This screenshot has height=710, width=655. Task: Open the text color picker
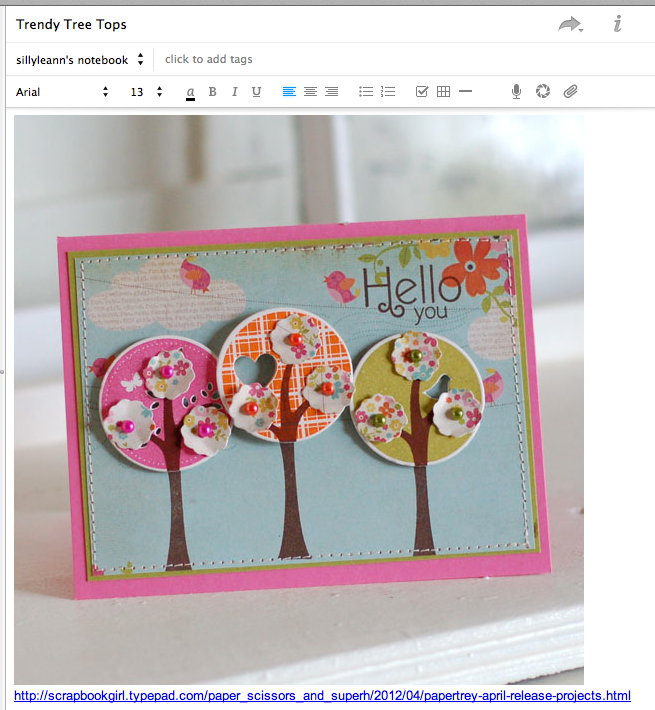coord(191,92)
